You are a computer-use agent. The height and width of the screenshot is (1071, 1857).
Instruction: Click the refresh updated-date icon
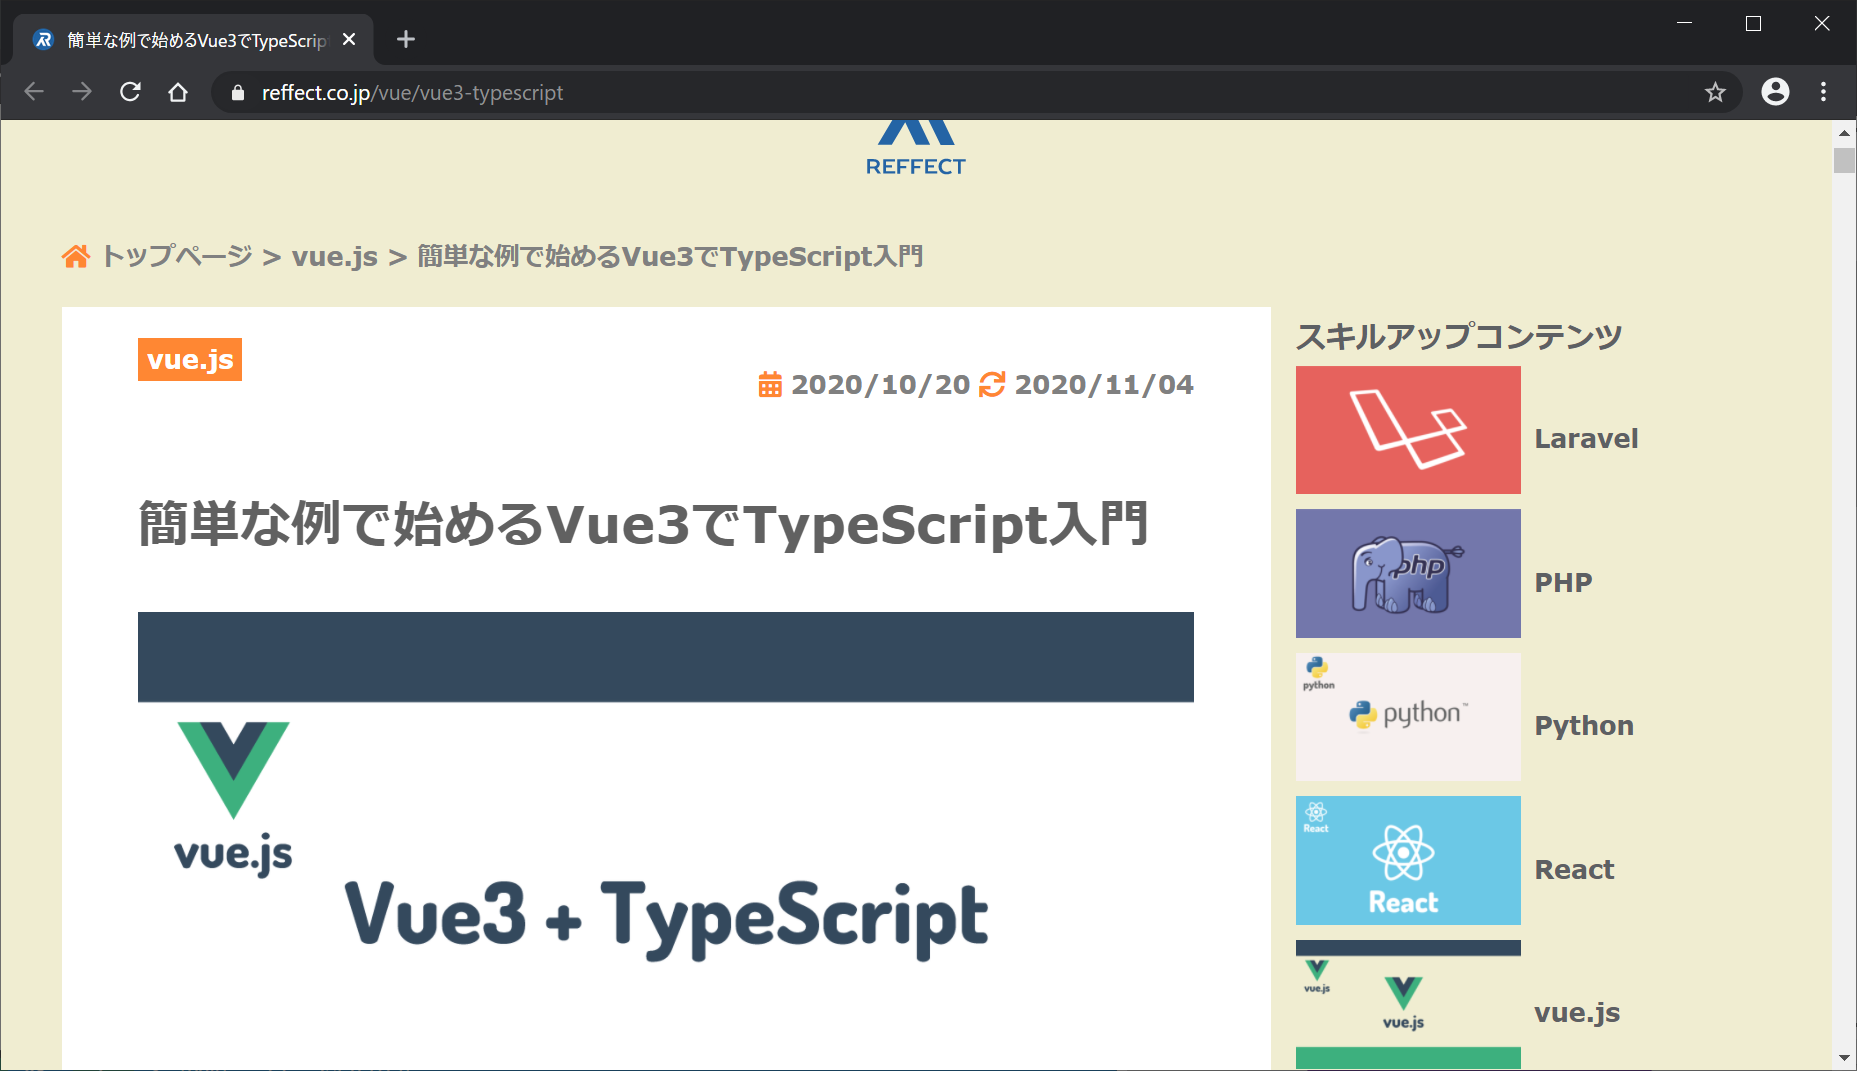[x=992, y=385]
